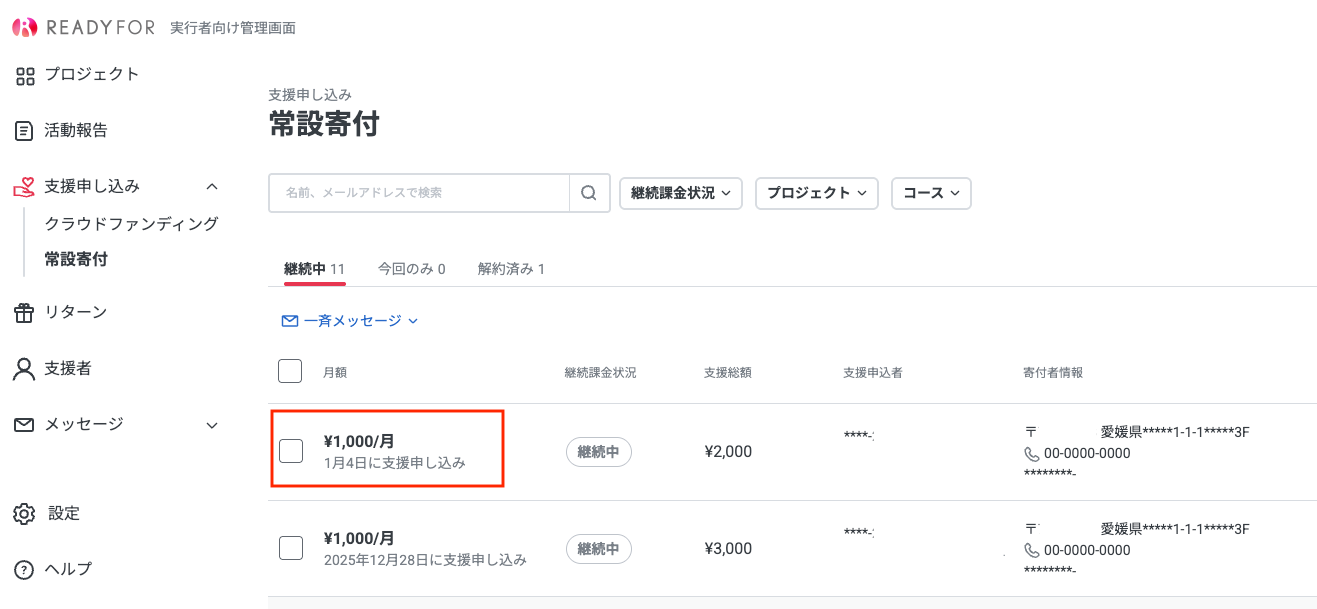Click the 支援申込者 column header
Viewport: 1317px width, 609px height.
(x=872, y=373)
